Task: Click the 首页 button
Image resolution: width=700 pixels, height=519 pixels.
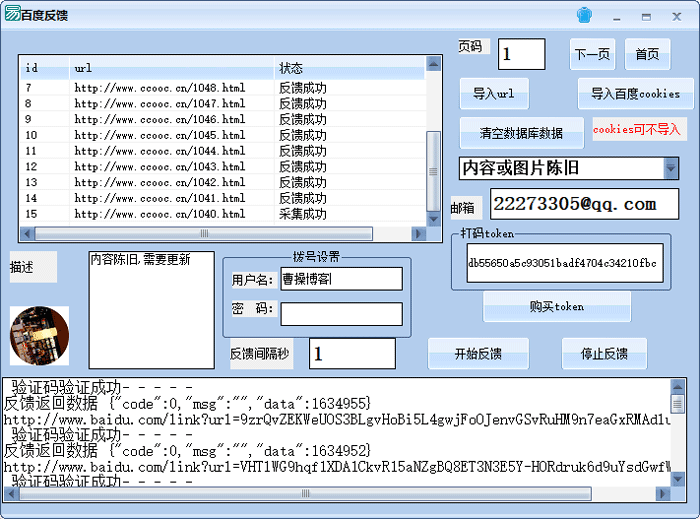Action: 647,54
